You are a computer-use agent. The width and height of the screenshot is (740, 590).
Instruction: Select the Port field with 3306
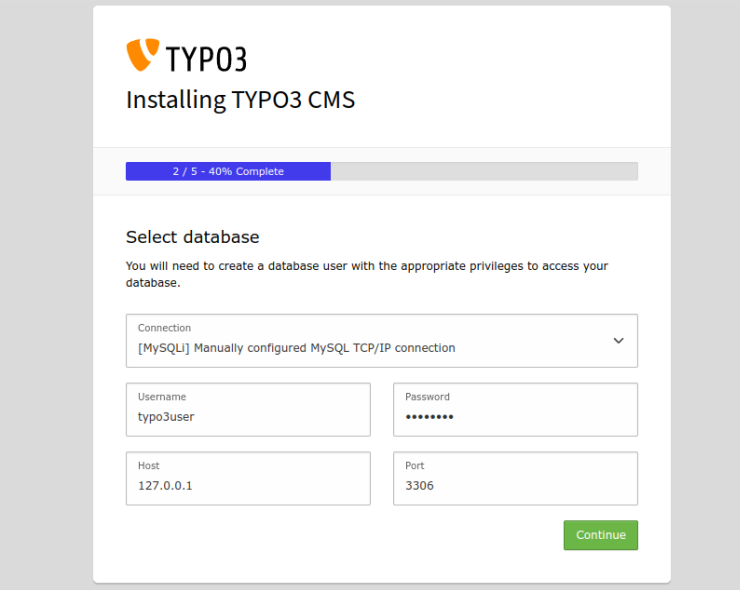[x=515, y=486]
